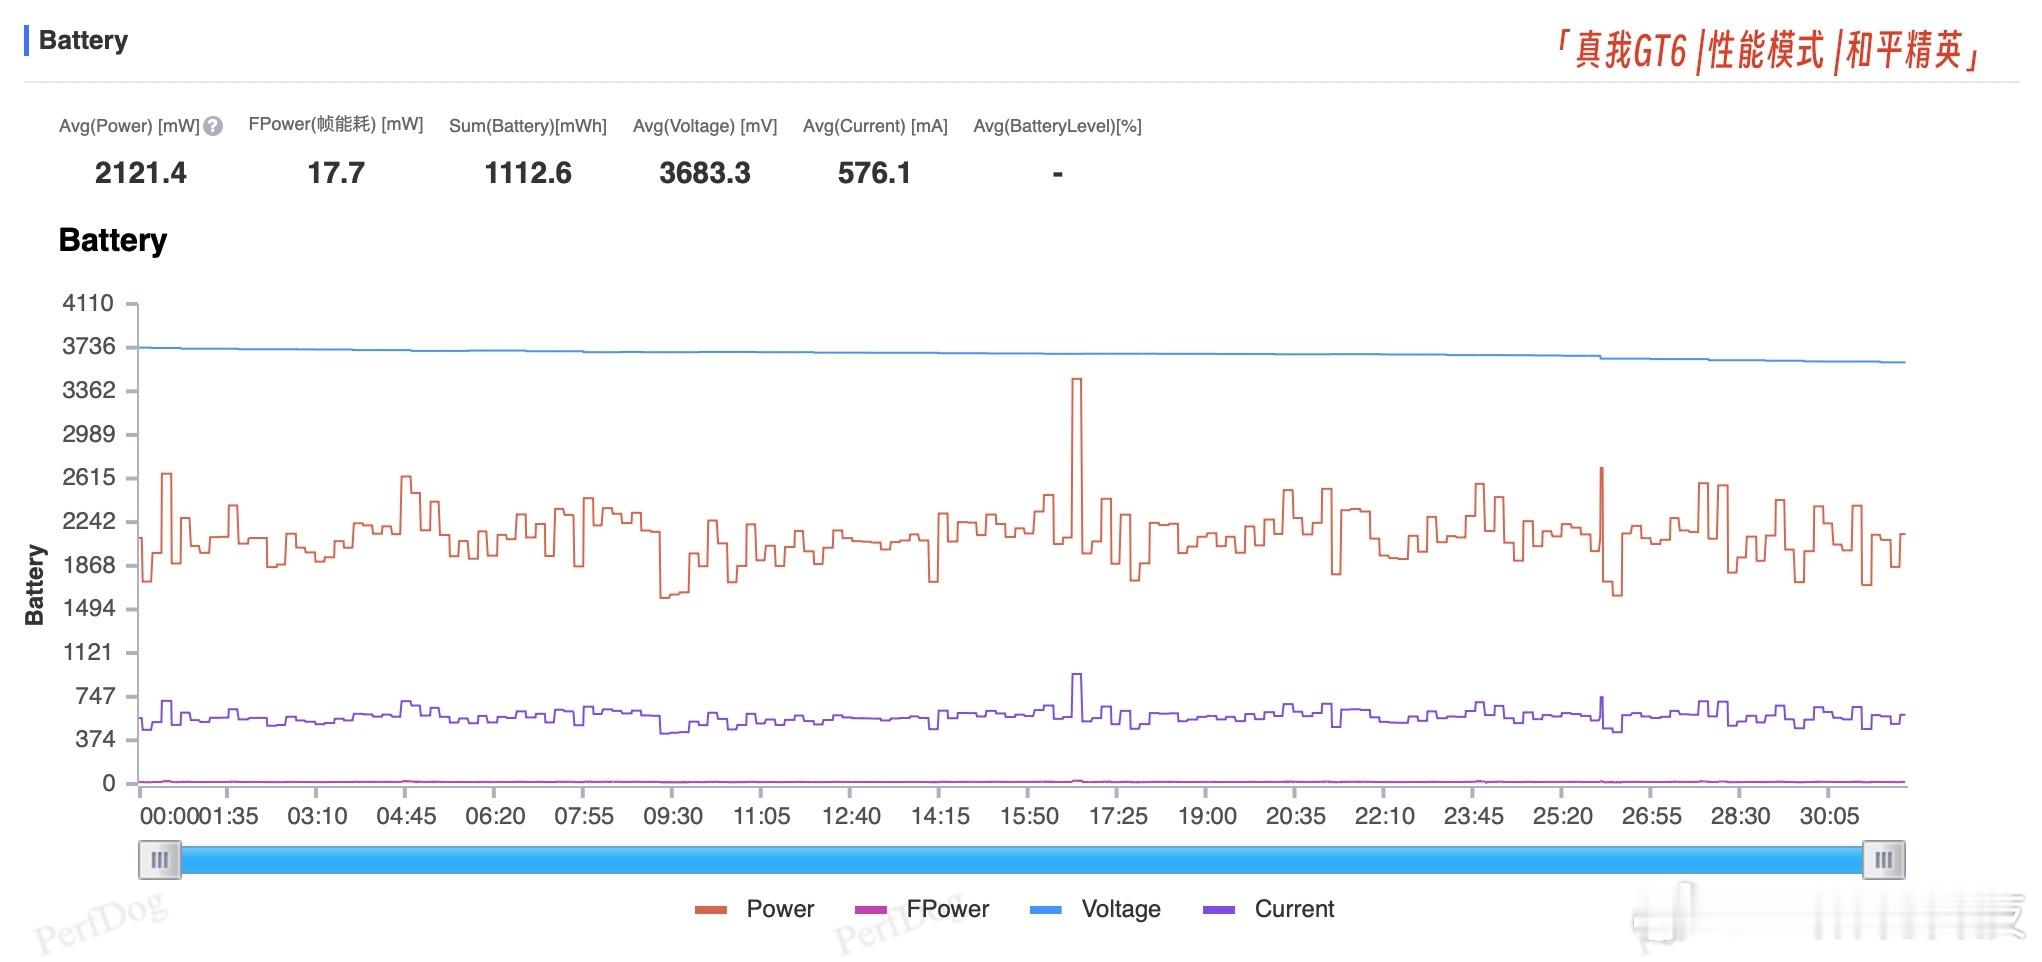Click the 2615 y-axis label
The image size is (2042, 962).
tap(88, 477)
